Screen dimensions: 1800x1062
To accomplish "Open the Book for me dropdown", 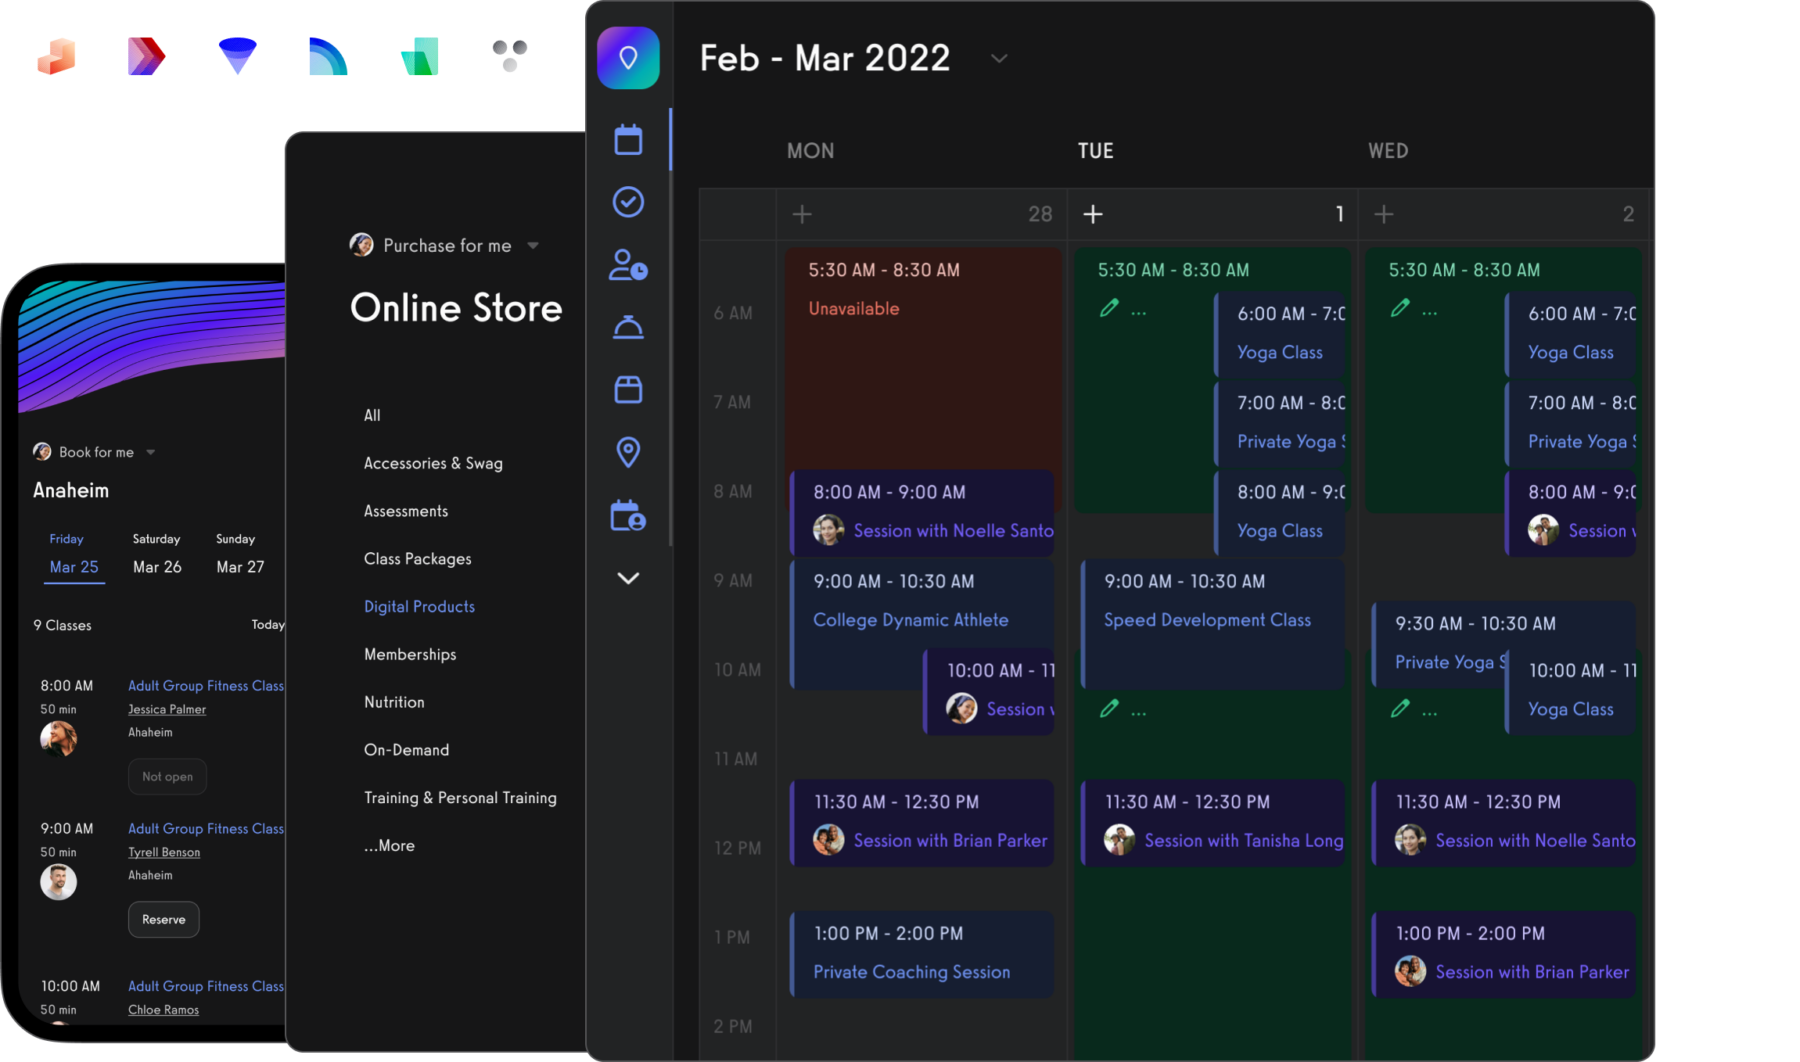I will pos(151,452).
